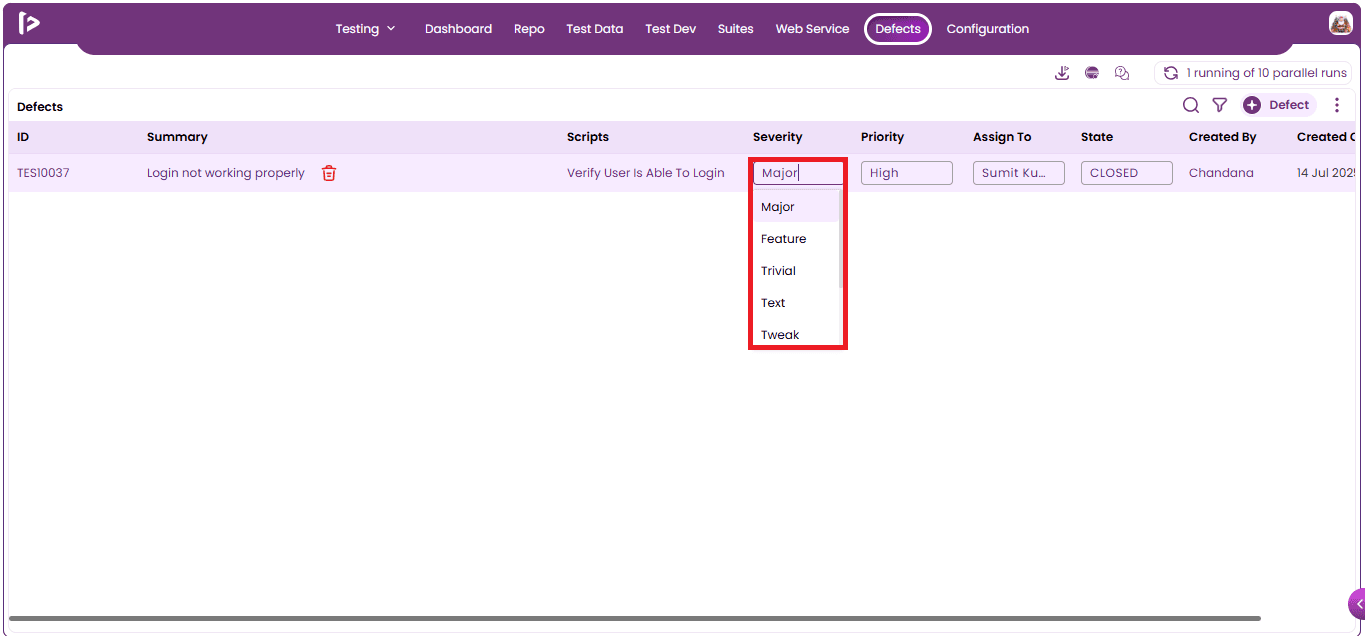Click the add Defect button
This screenshot has height=636, width=1365.
click(1278, 105)
